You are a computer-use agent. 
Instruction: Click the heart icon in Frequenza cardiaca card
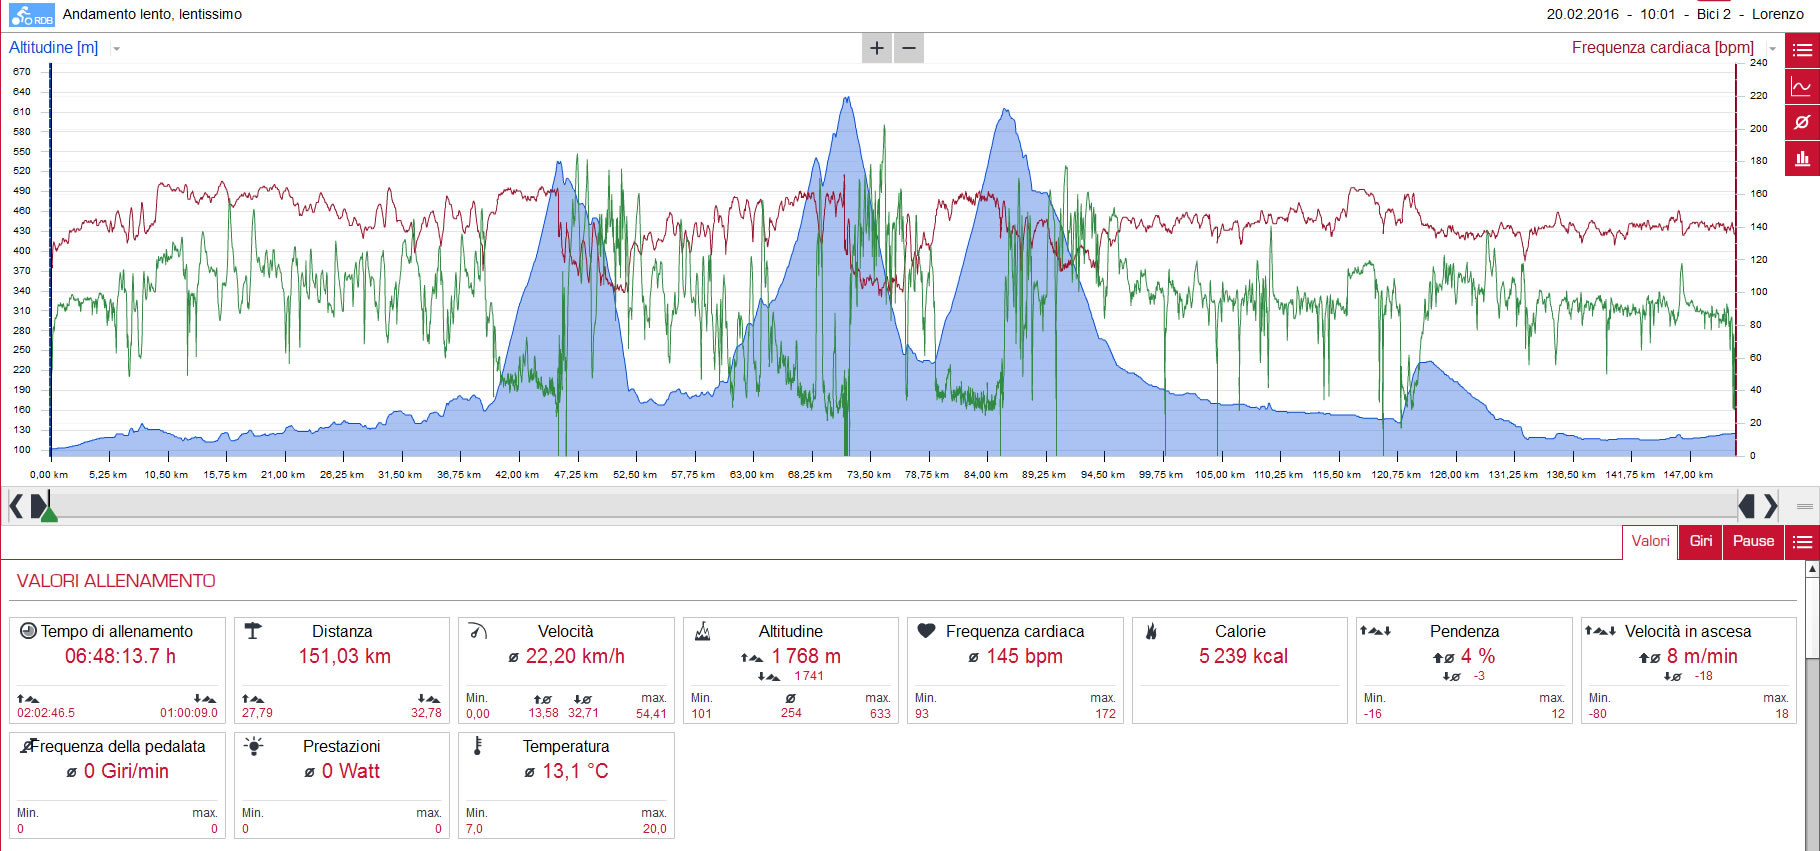pos(926,631)
